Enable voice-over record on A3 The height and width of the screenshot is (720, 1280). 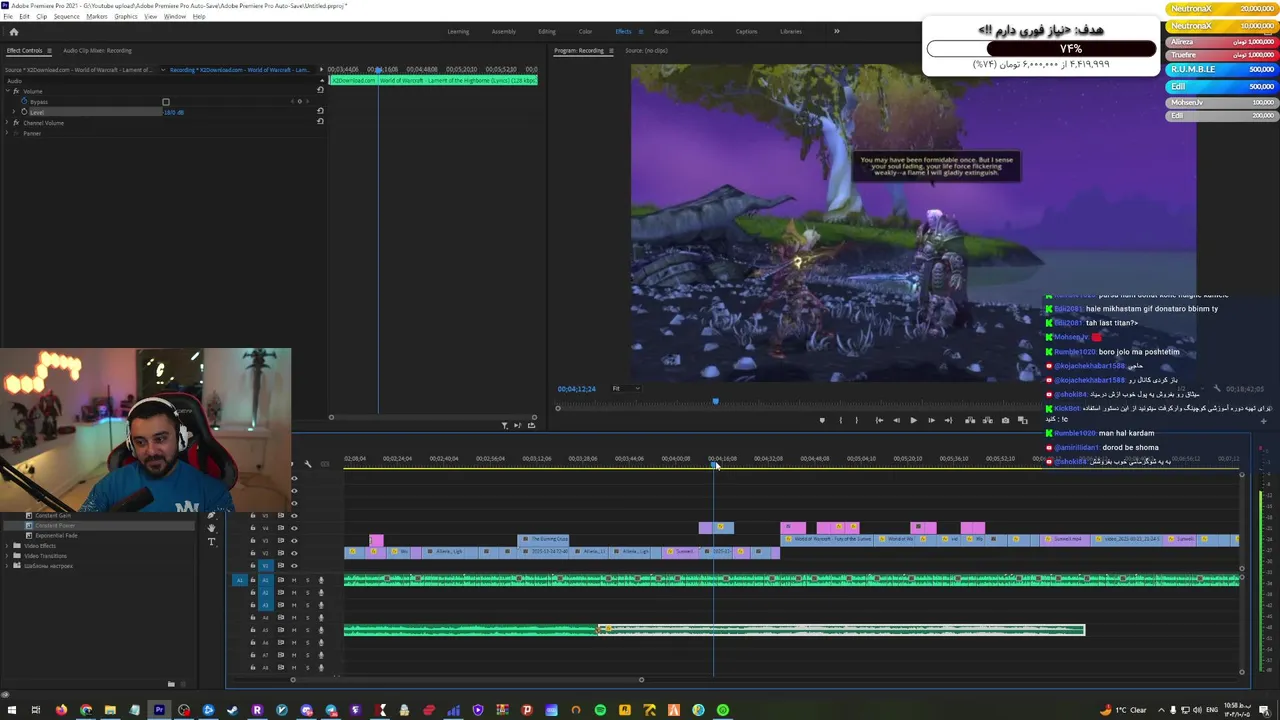[321, 605]
